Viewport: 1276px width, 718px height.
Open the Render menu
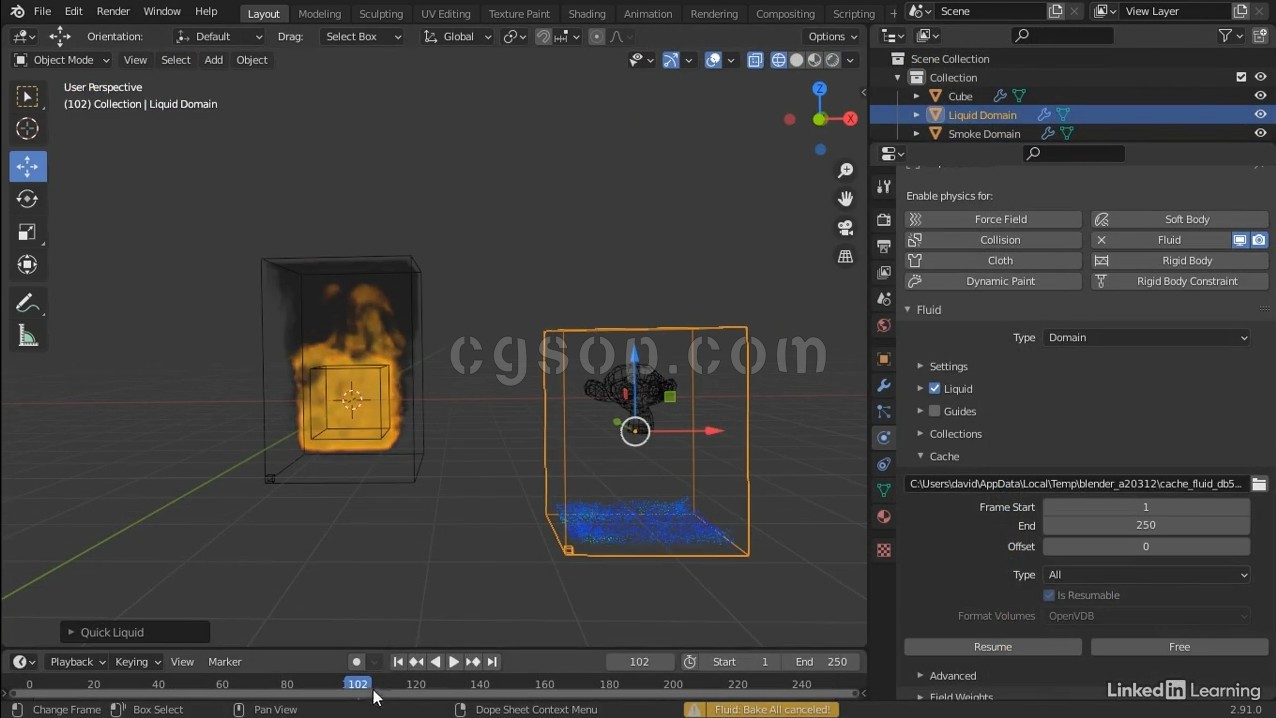[x=113, y=12]
